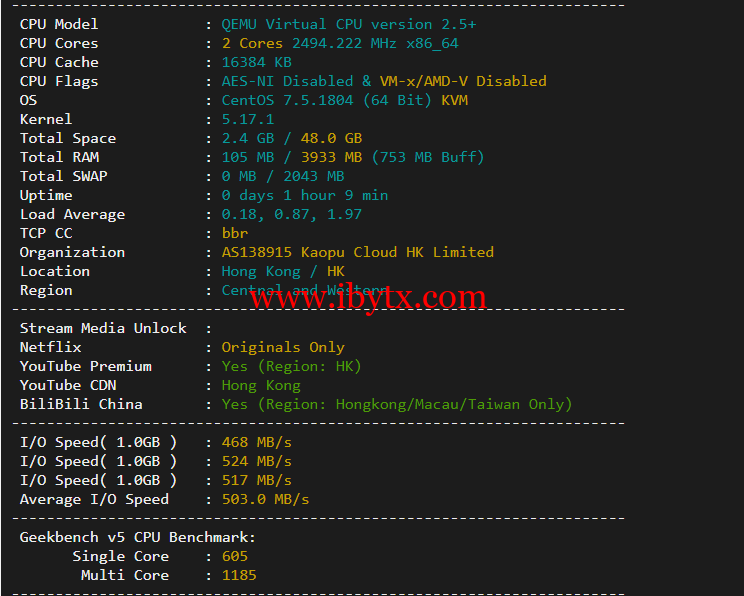Select the YouTube Premium region result
The width and height of the screenshot is (744, 596).
pos(291,366)
